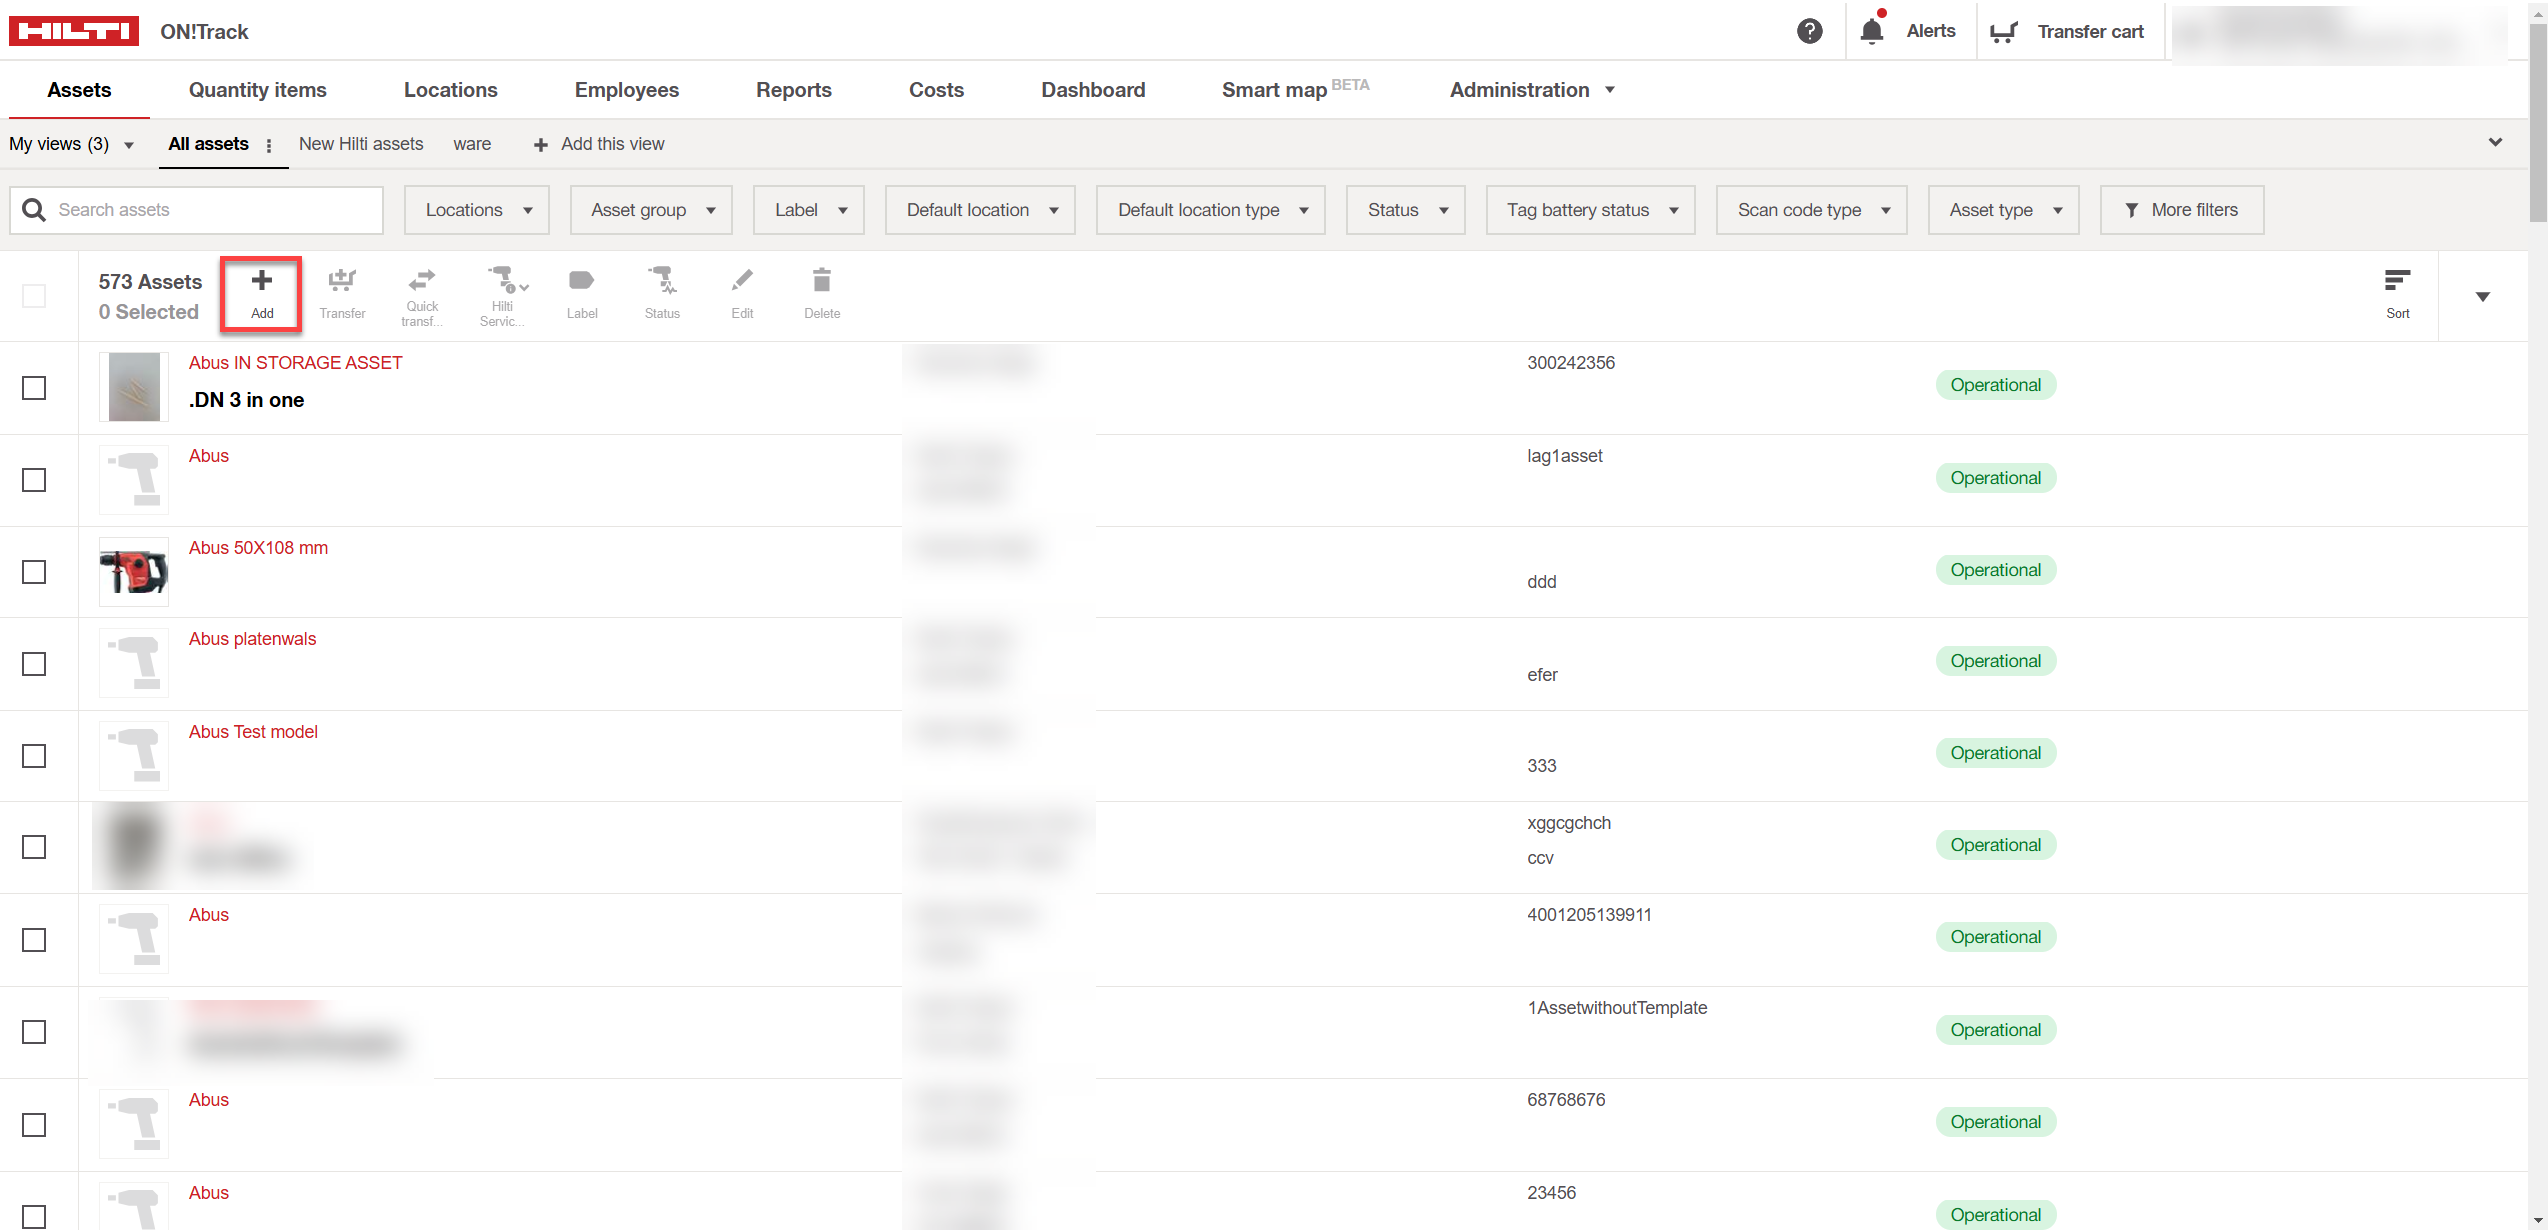Image resolution: width=2548 pixels, height=1230 pixels.
Task: Open the Administration menu dropdown
Action: 1532,90
